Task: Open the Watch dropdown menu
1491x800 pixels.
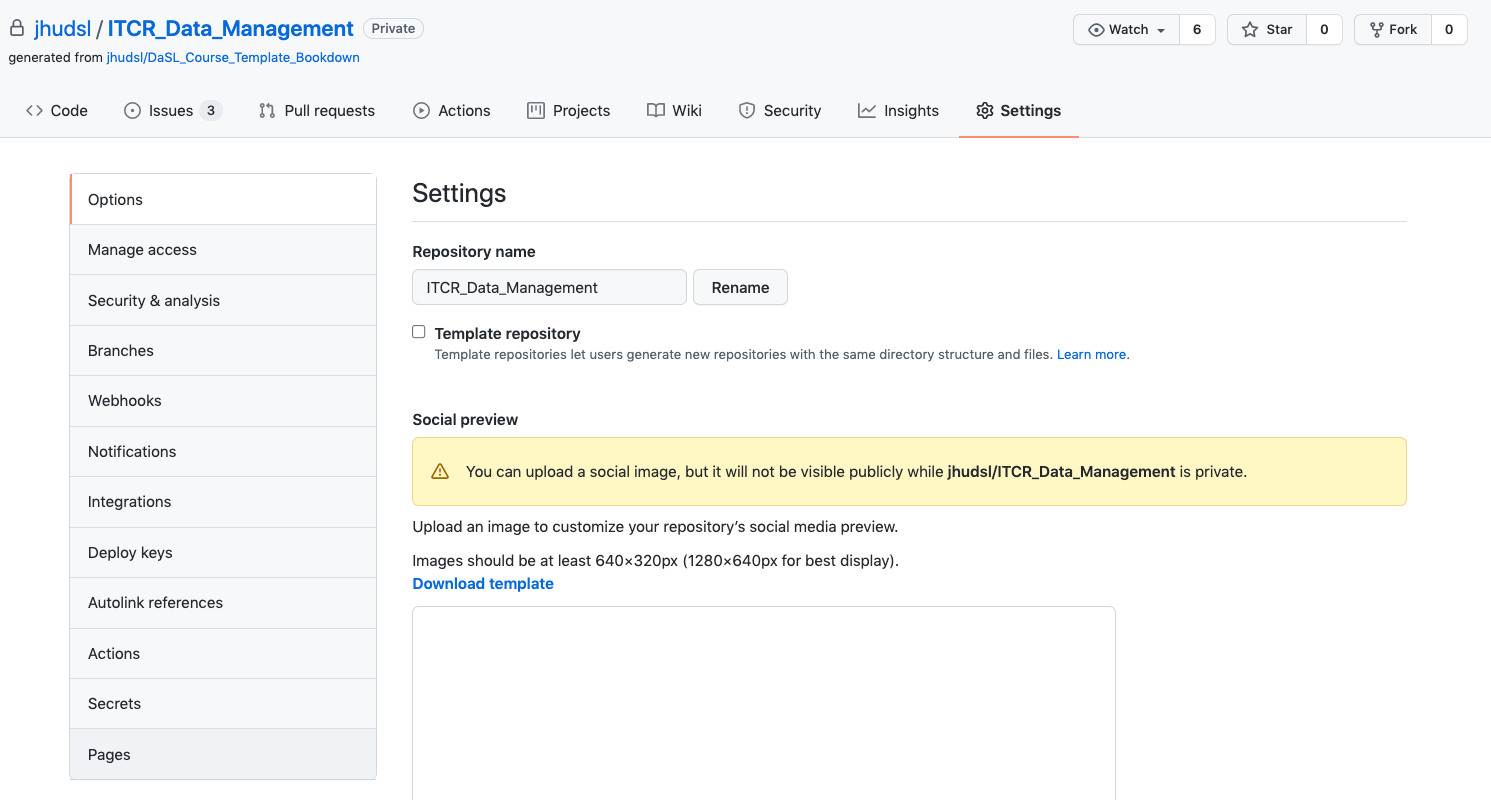Action: click(x=1127, y=30)
